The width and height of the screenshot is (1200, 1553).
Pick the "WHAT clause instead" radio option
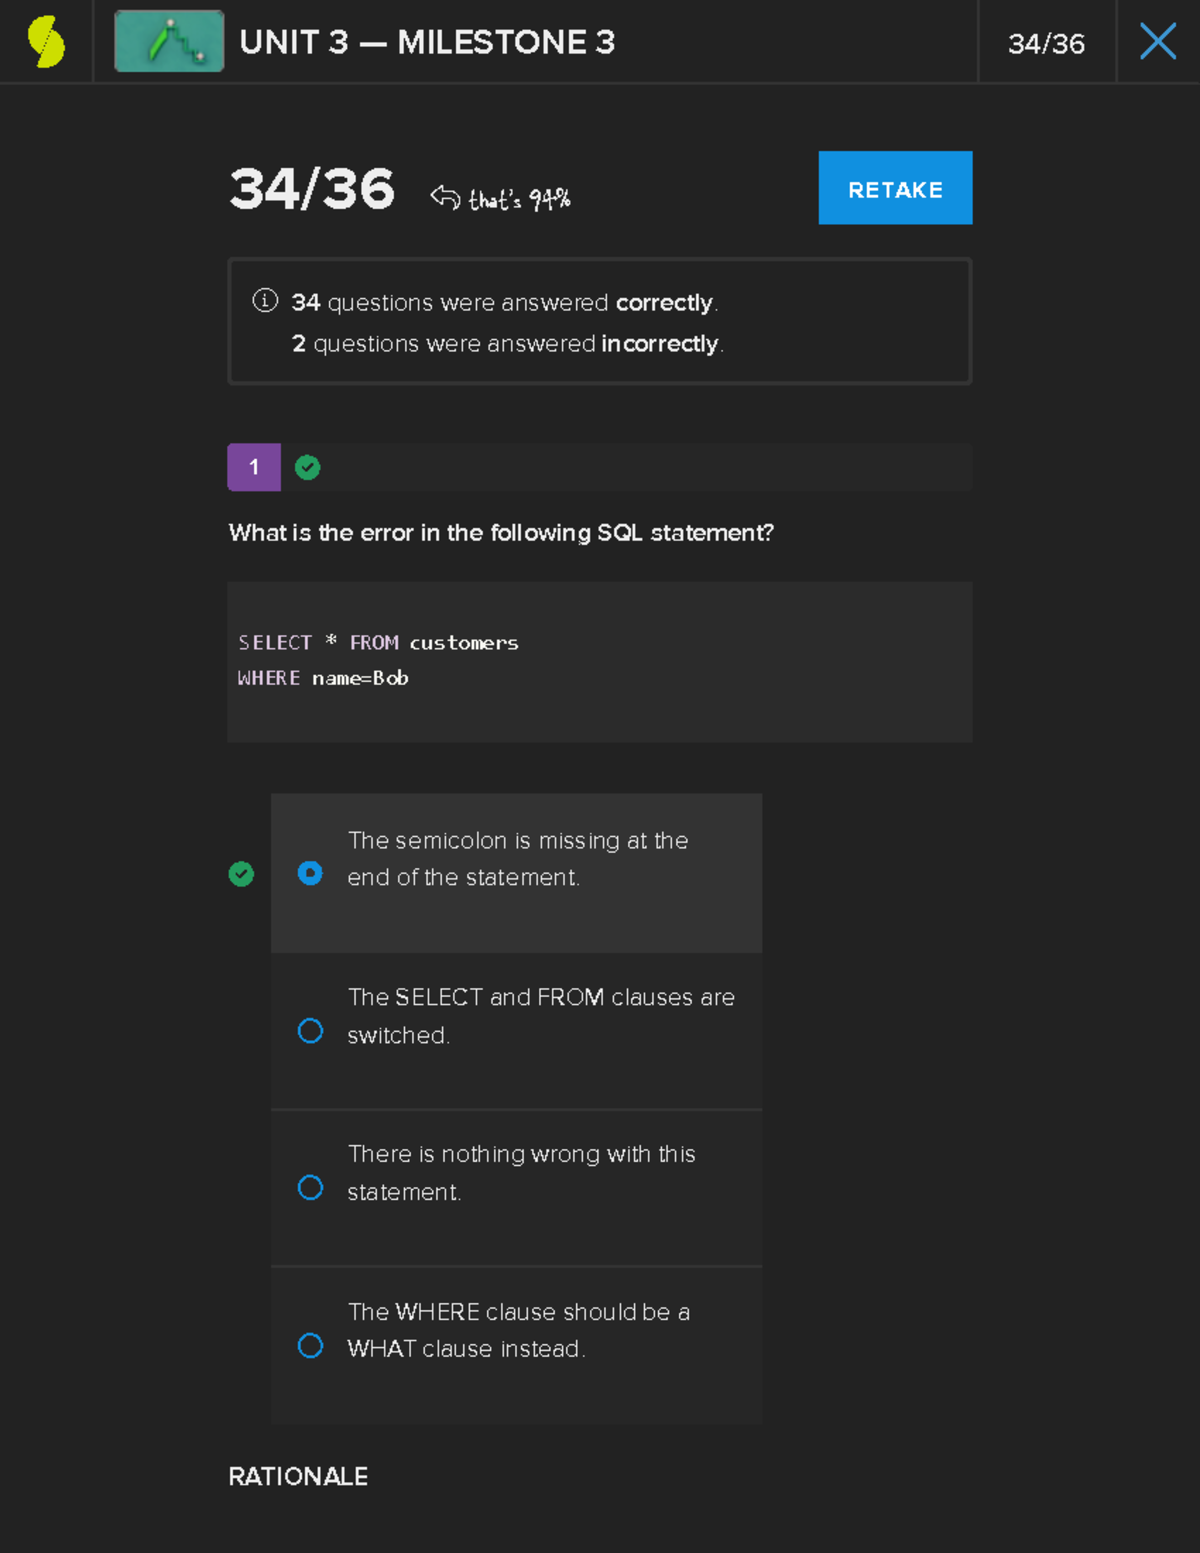[x=310, y=1345]
